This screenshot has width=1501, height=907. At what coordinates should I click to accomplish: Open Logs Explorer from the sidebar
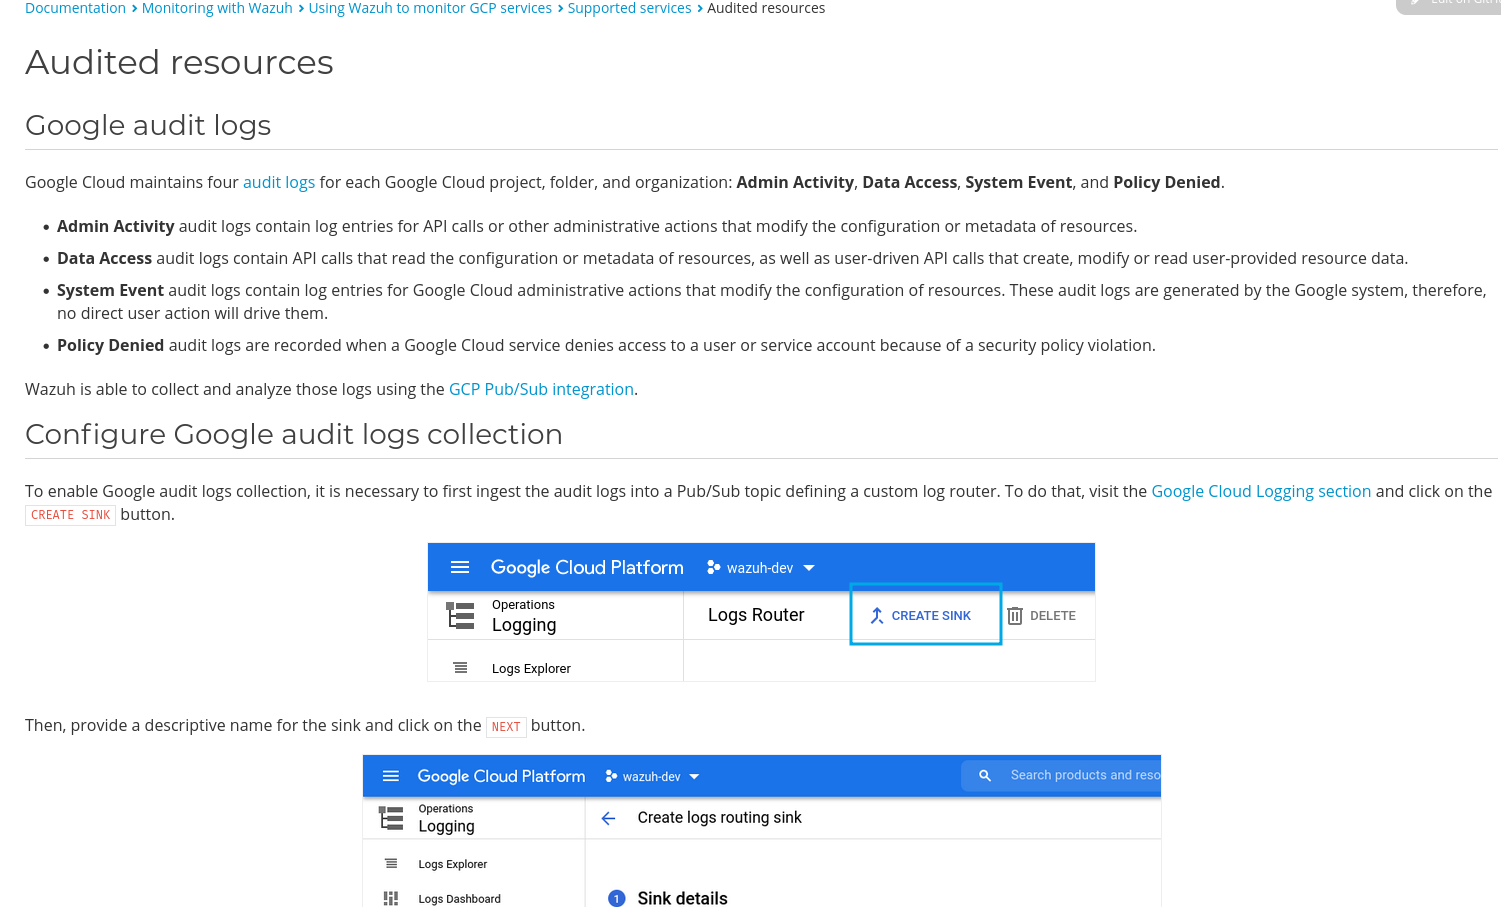[531, 668]
